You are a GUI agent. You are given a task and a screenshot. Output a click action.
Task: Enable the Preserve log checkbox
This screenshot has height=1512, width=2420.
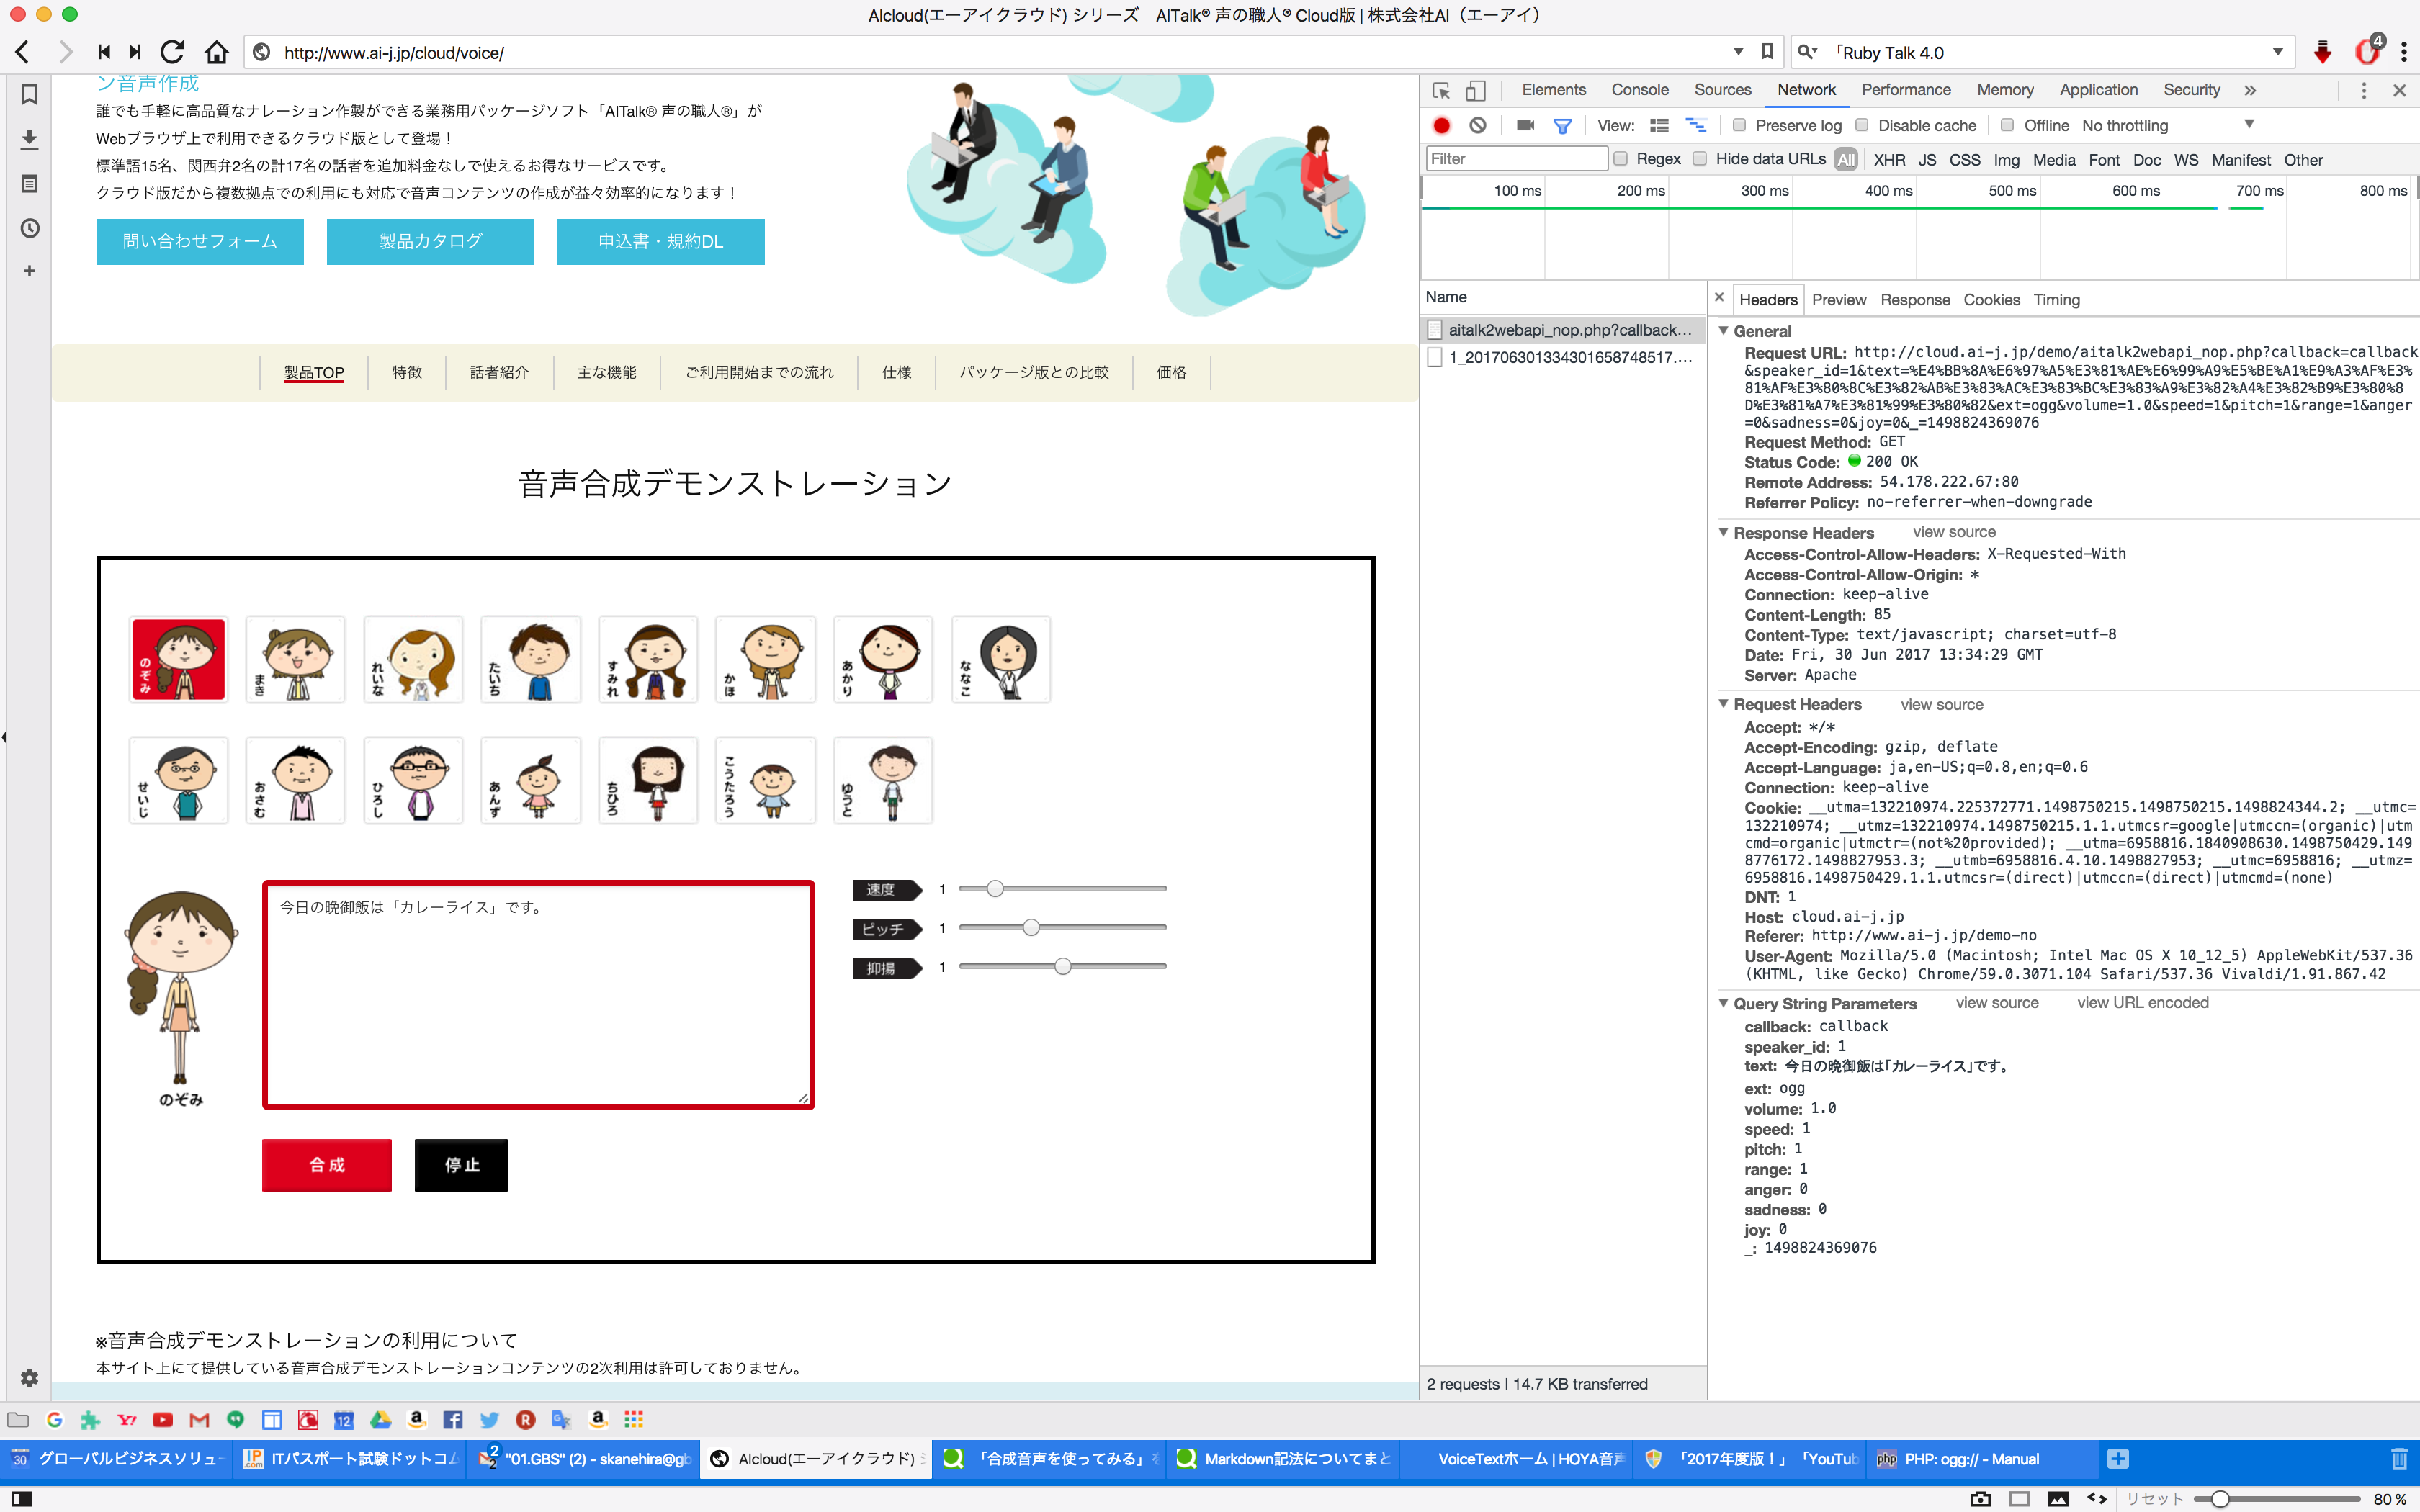click(x=1739, y=125)
